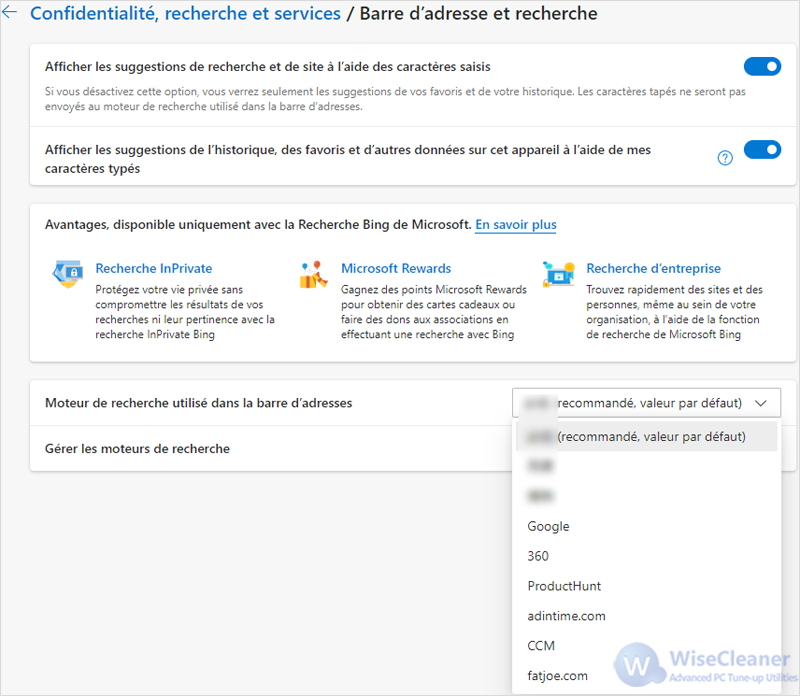Viewport: 800px width, 696px height.
Task: Pick adintime.com from the list
Action: click(x=646, y=616)
